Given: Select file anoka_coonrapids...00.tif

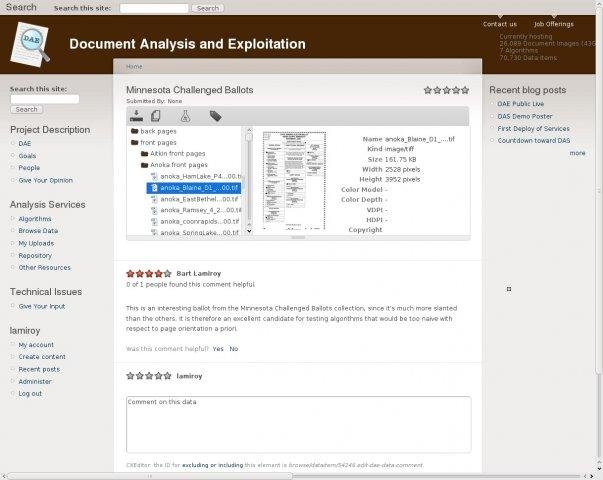Looking at the screenshot, I should [x=200, y=222].
